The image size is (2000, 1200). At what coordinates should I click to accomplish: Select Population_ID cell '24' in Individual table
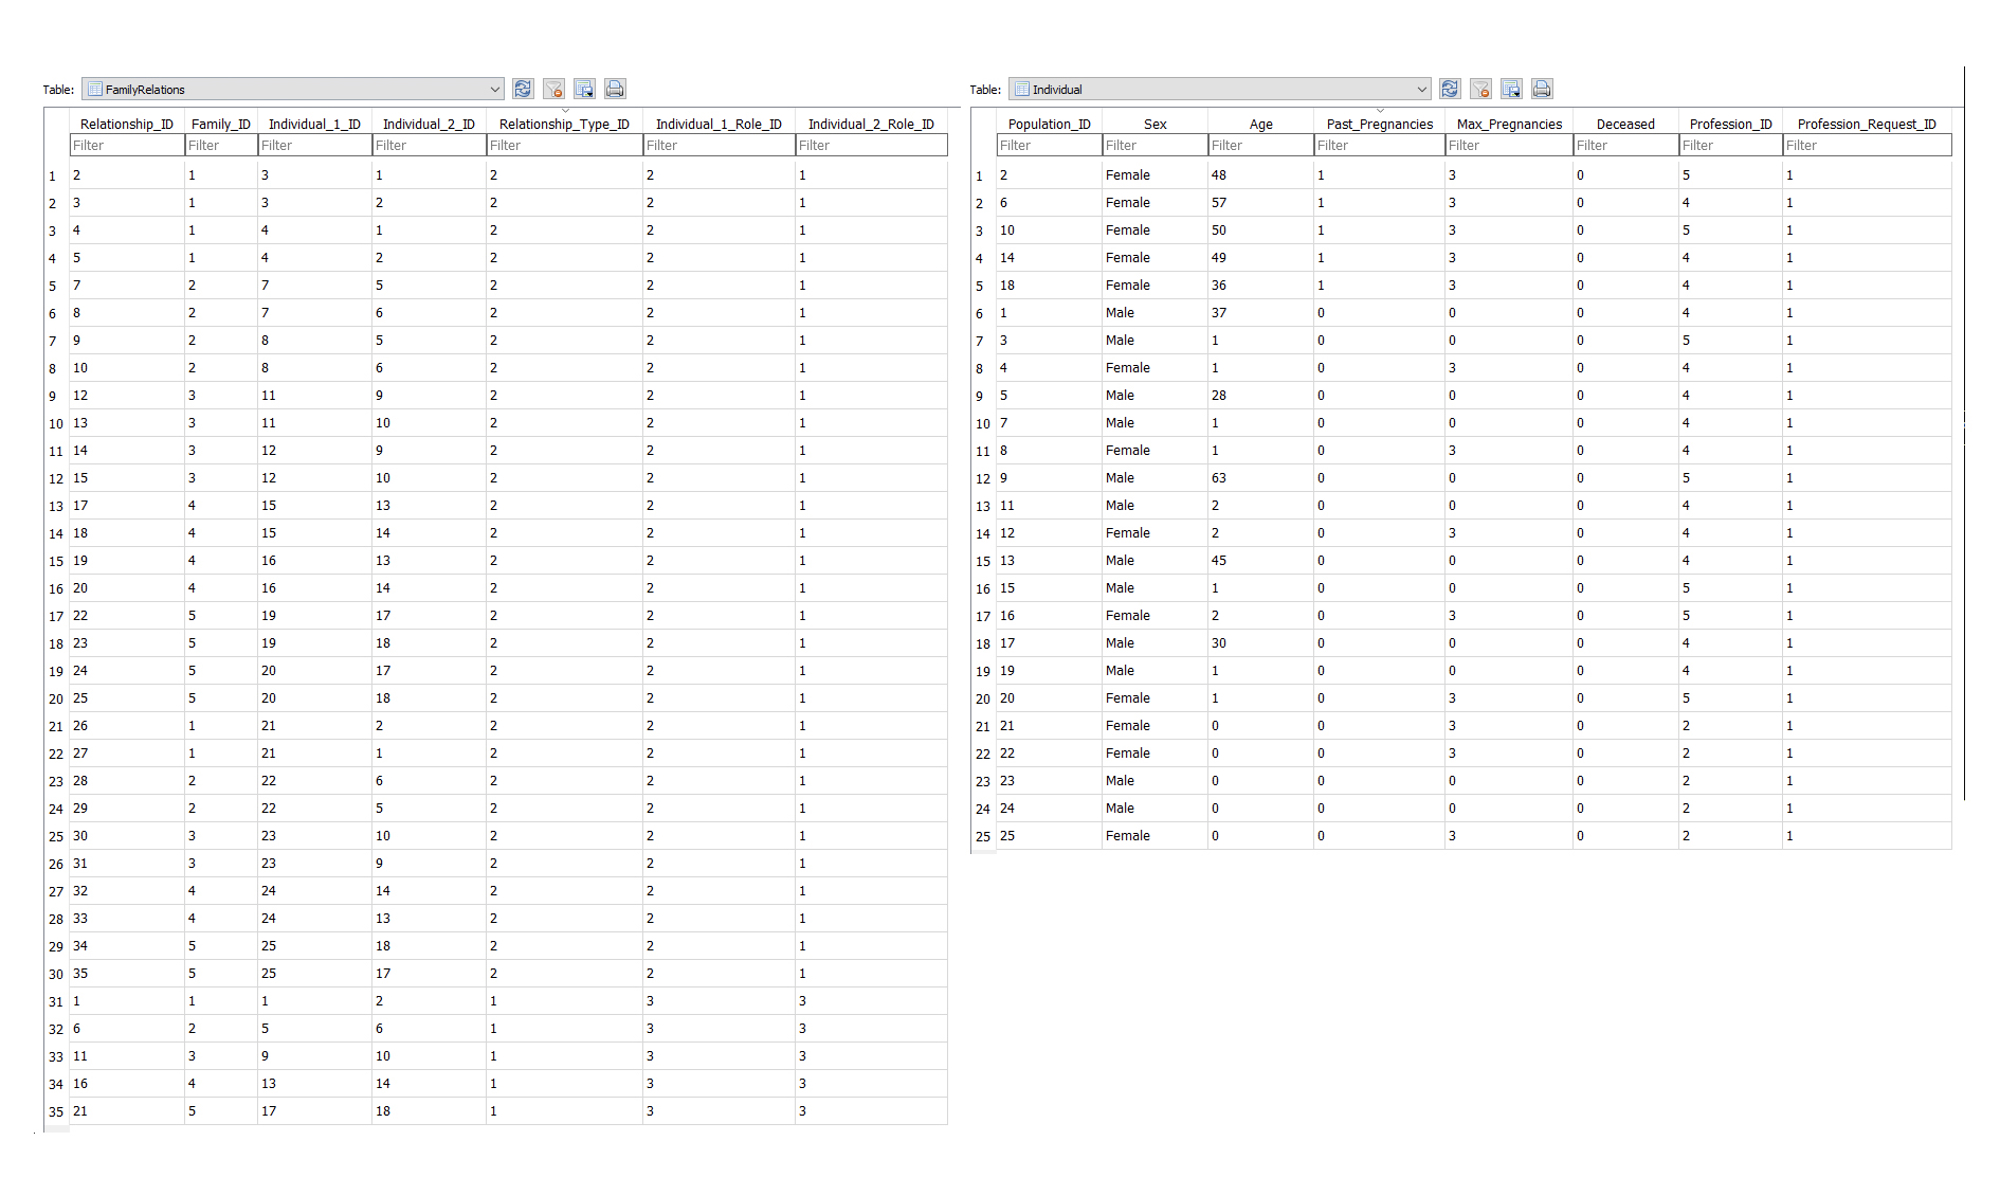click(1049, 808)
